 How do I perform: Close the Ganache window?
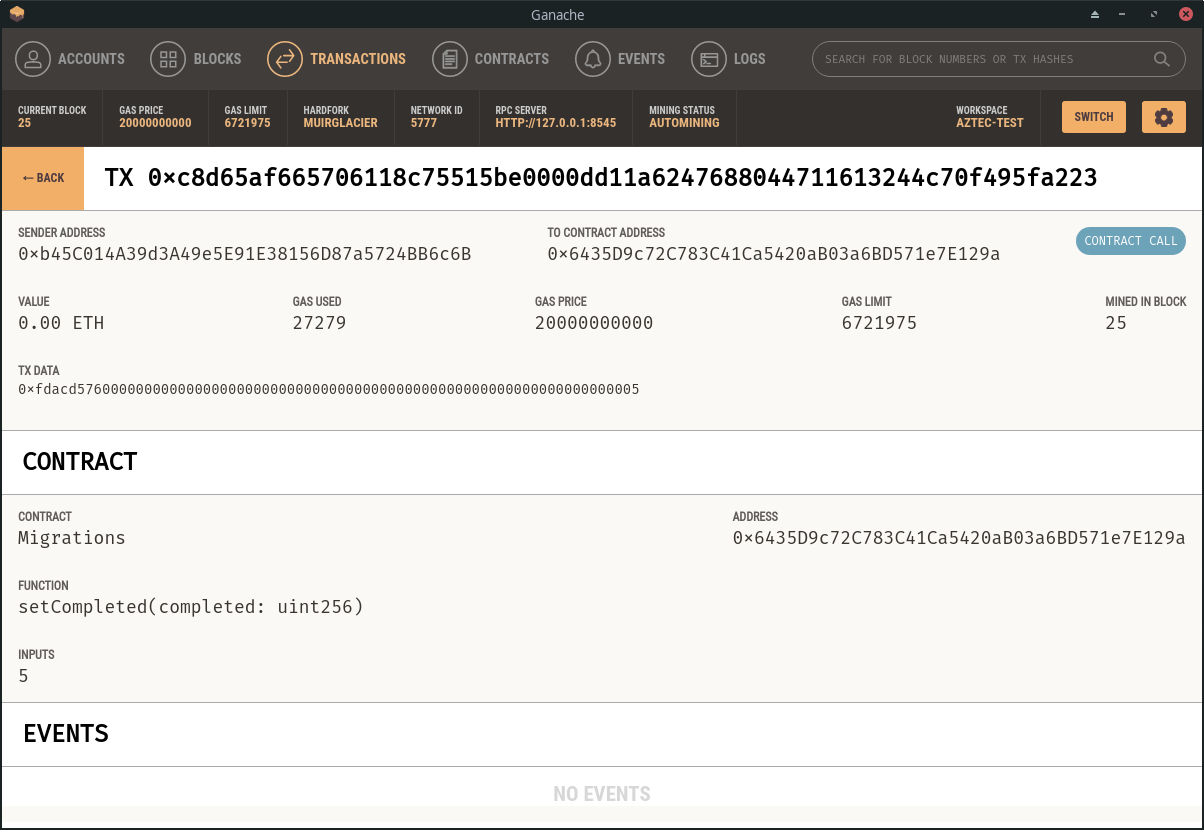tap(1186, 14)
